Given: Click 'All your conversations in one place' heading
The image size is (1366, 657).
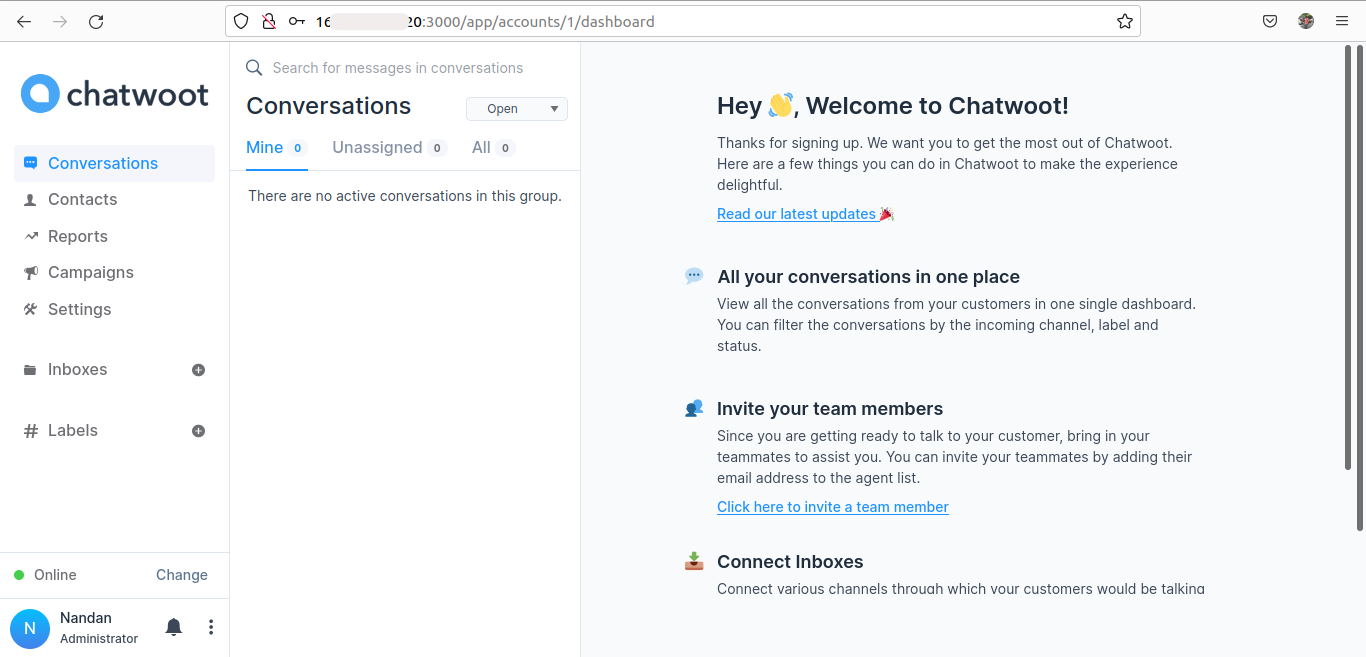Looking at the screenshot, I should (868, 277).
